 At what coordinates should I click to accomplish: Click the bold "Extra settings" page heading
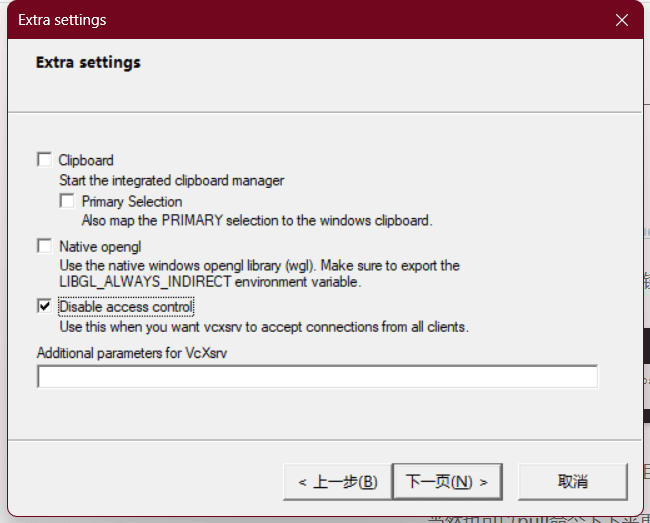88,62
